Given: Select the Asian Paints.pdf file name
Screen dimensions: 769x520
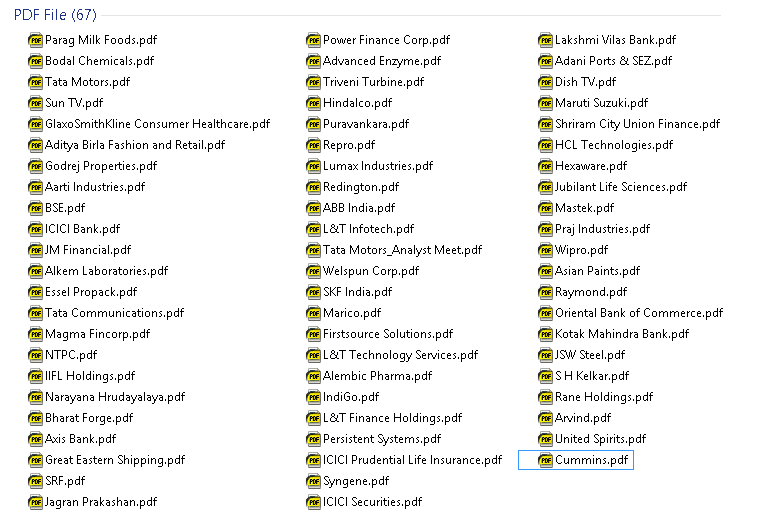Looking at the screenshot, I should (597, 271).
